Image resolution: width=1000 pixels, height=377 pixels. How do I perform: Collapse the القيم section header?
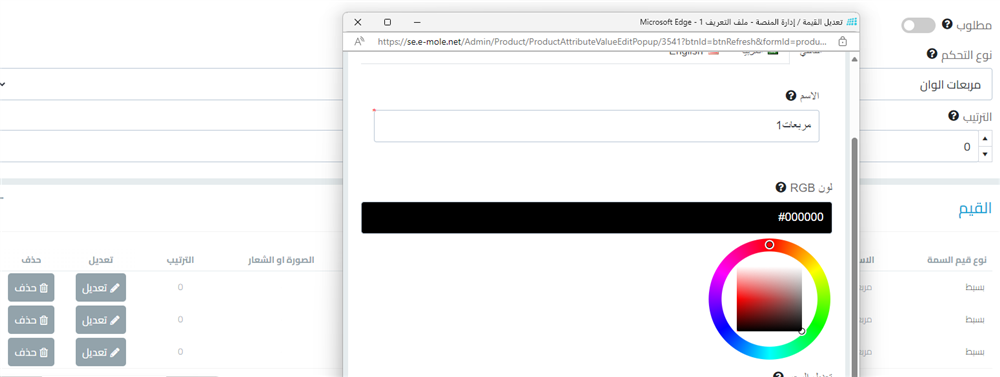pos(976,209)
